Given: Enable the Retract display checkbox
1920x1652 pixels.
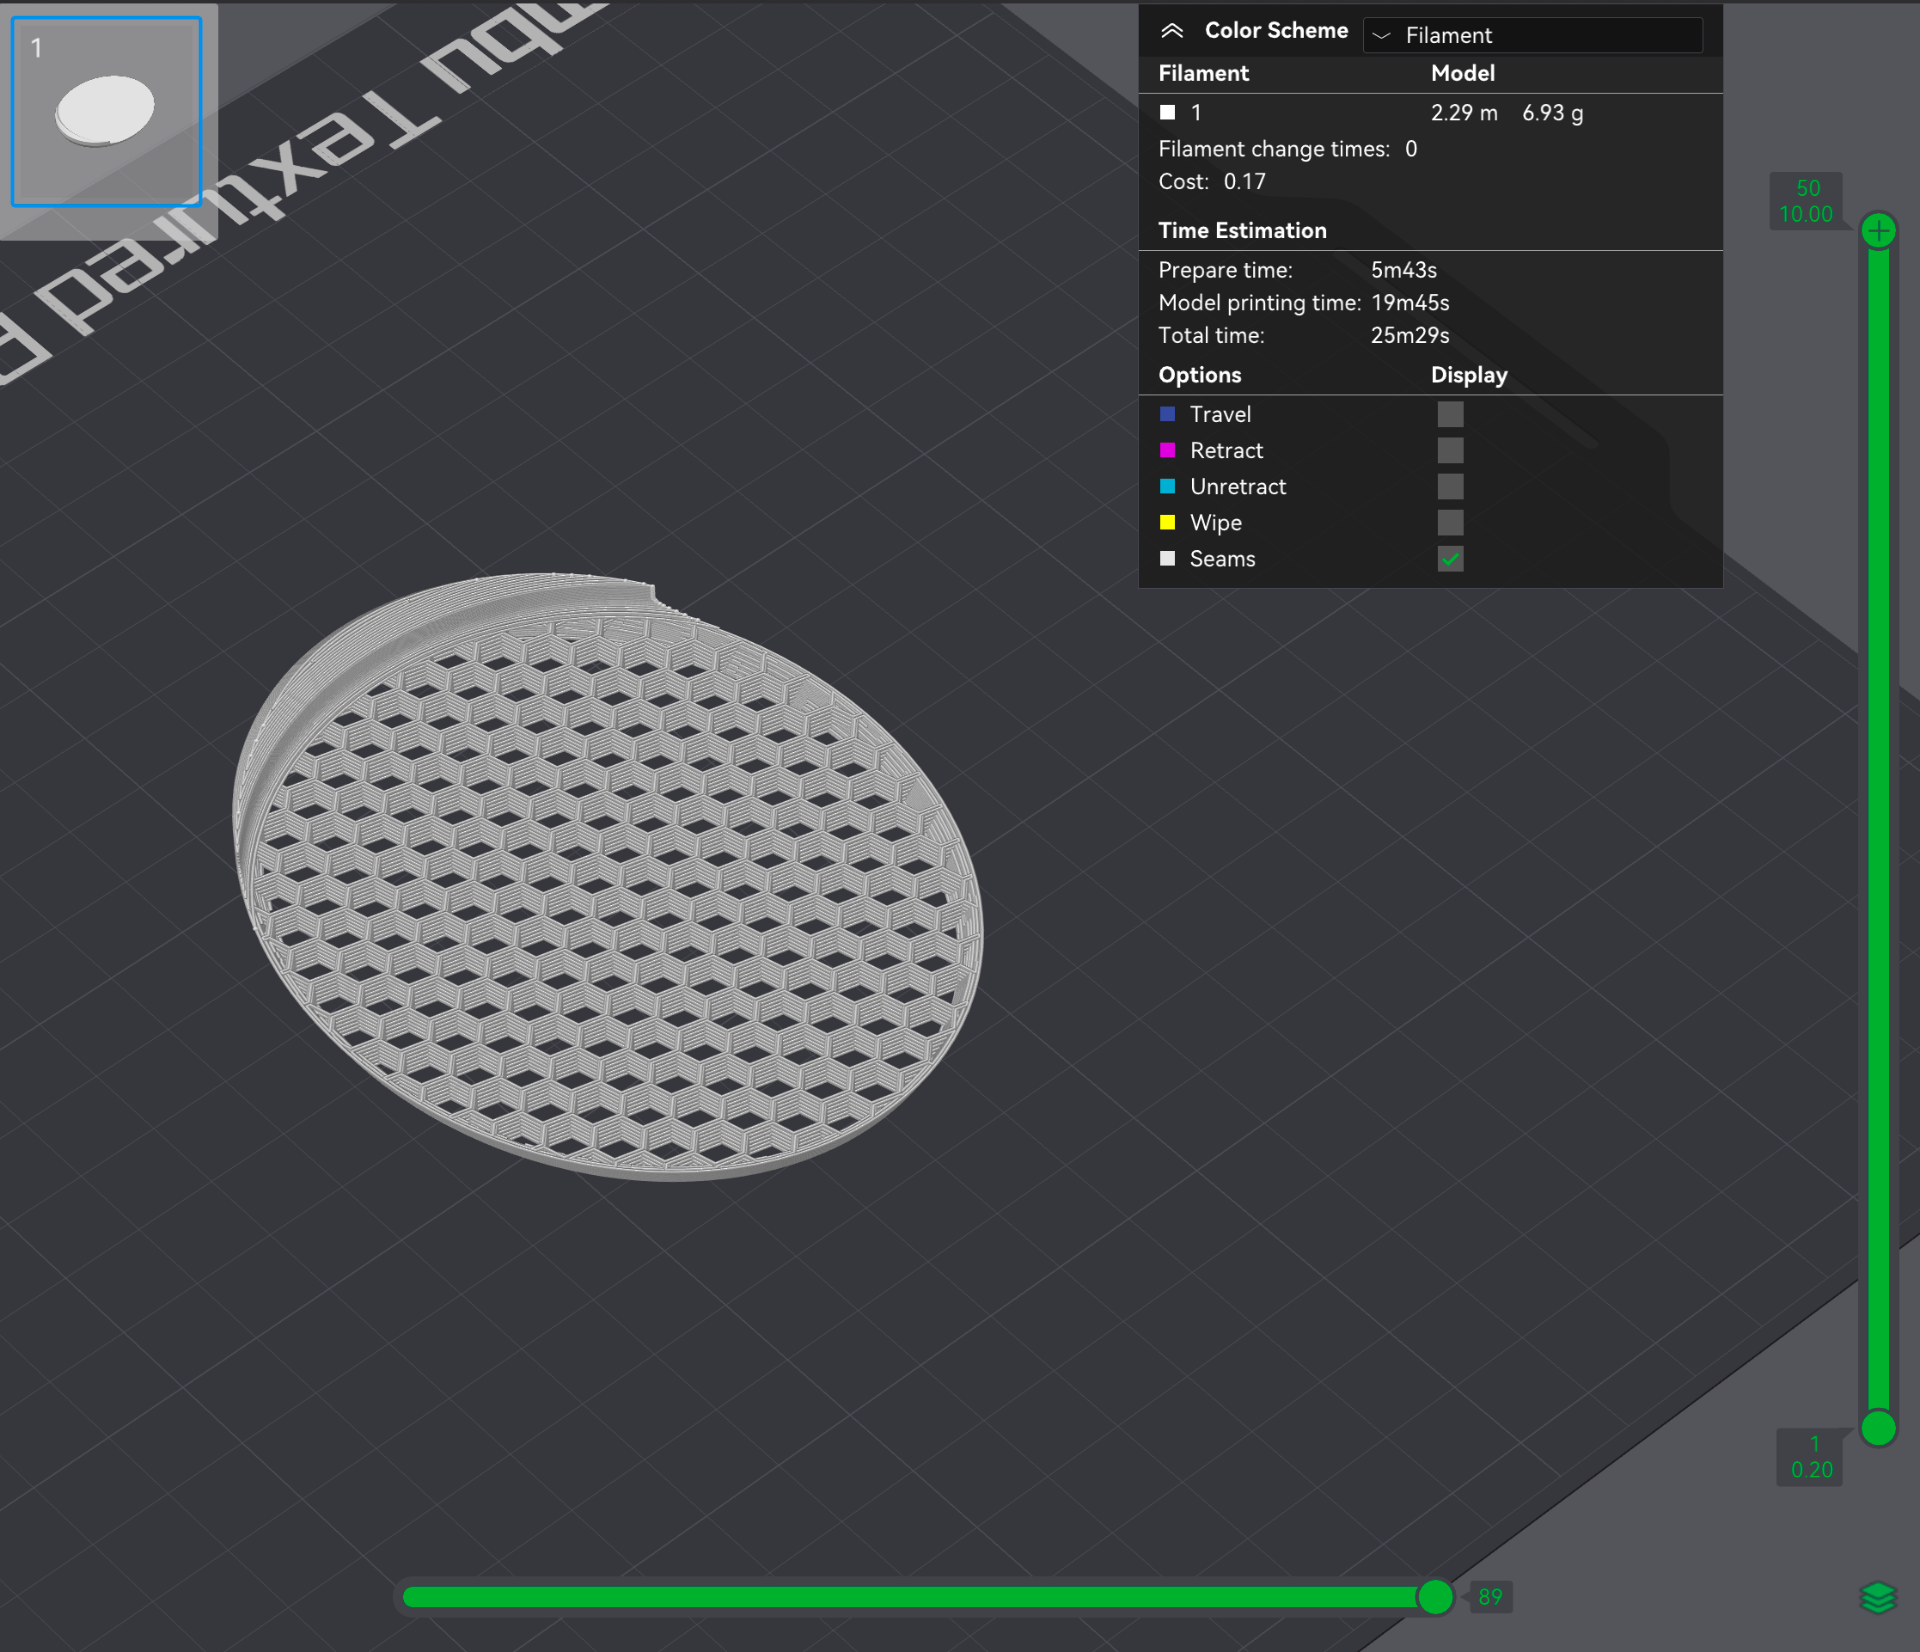Looking at the screenshot, I should [x=1450, y=450].
